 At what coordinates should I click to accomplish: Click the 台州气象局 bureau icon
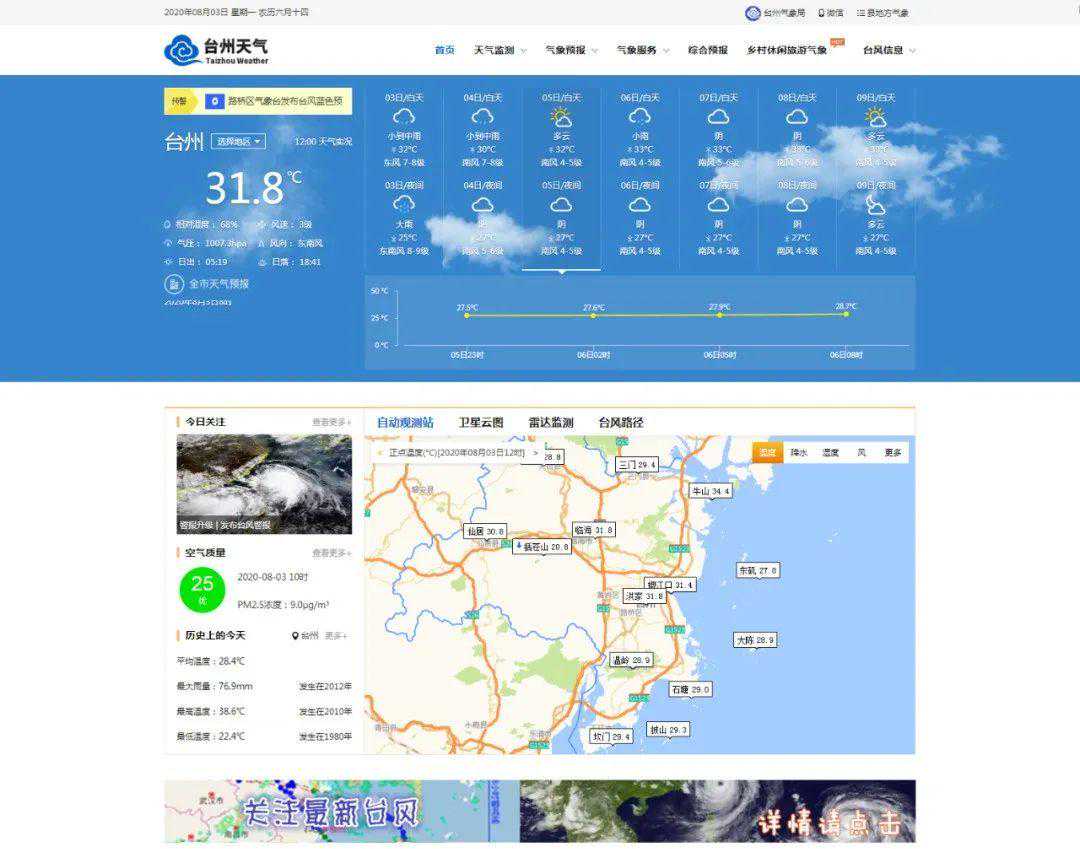[x=752, y=13]
